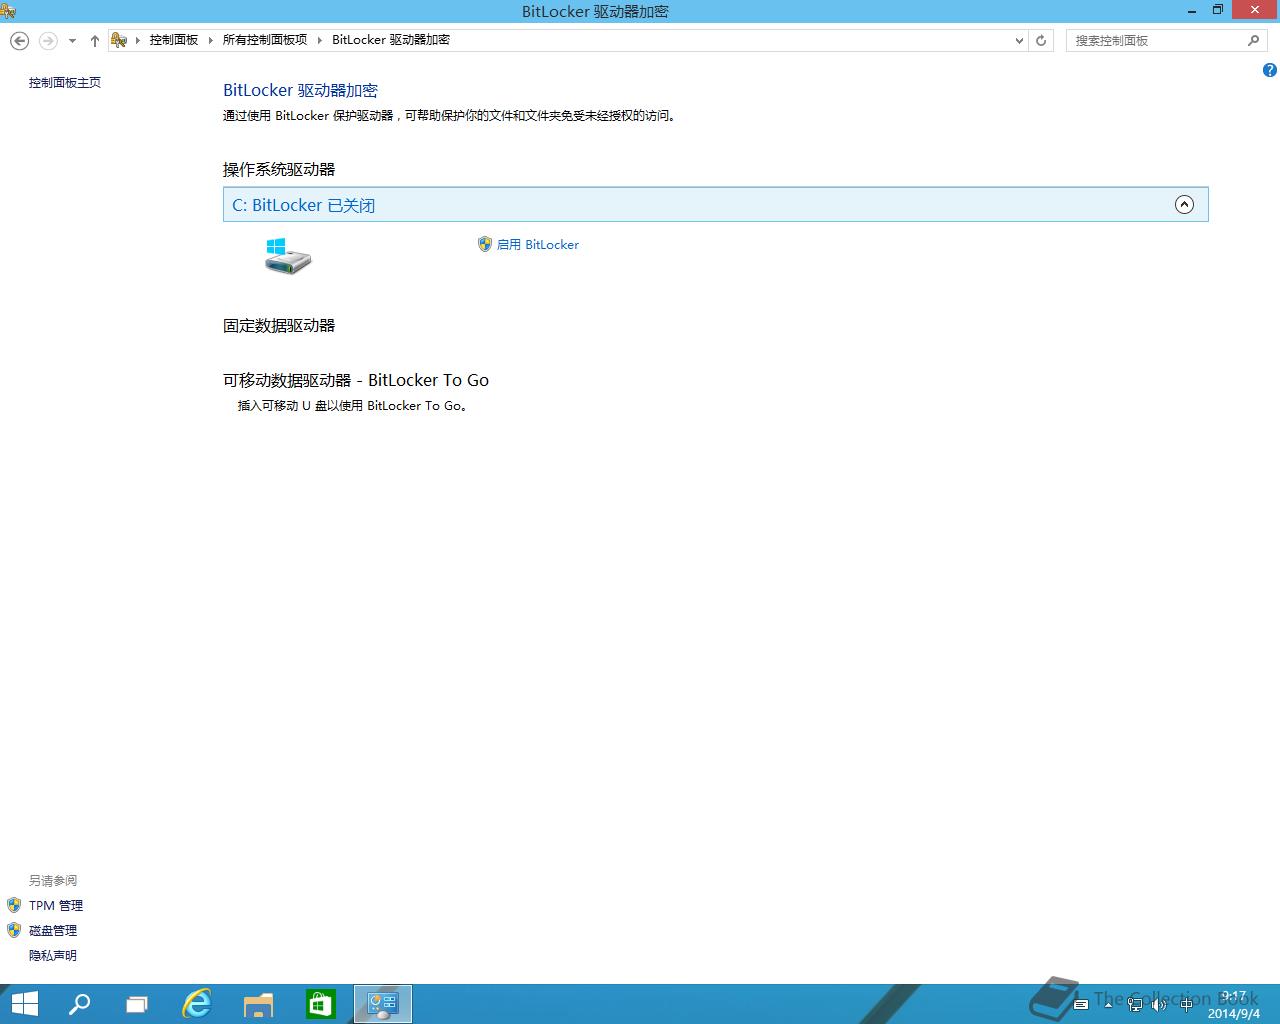This screenshot has height=1024, width=1280.
Task: Click the clock showing 2014/9/4
Action: click(1233, 1005)
